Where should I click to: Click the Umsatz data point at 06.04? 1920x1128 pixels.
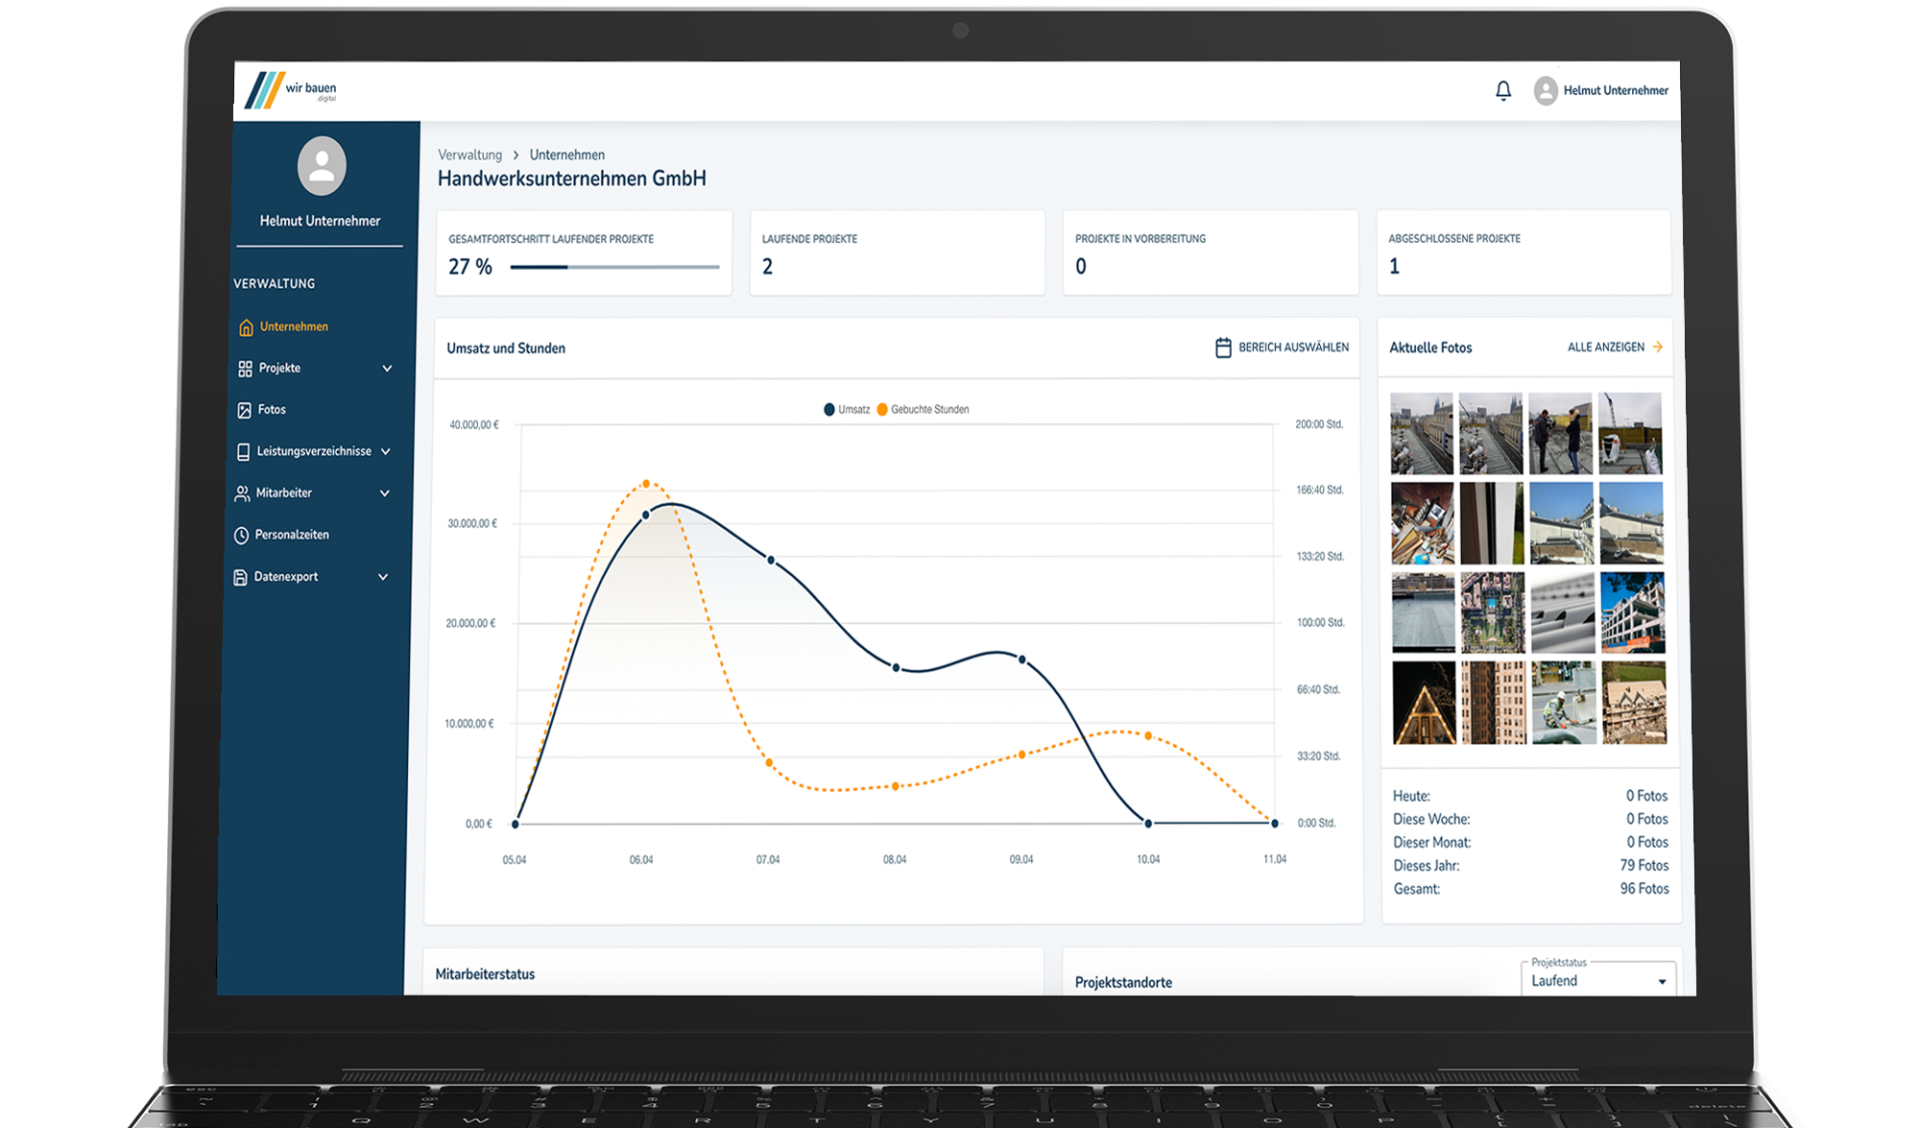(x=646, y=515)
